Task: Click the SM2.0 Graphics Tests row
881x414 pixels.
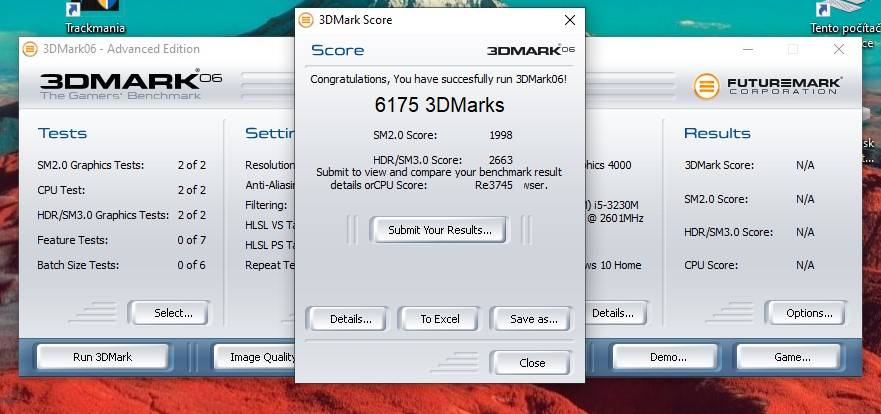Action: coord(121,165)
